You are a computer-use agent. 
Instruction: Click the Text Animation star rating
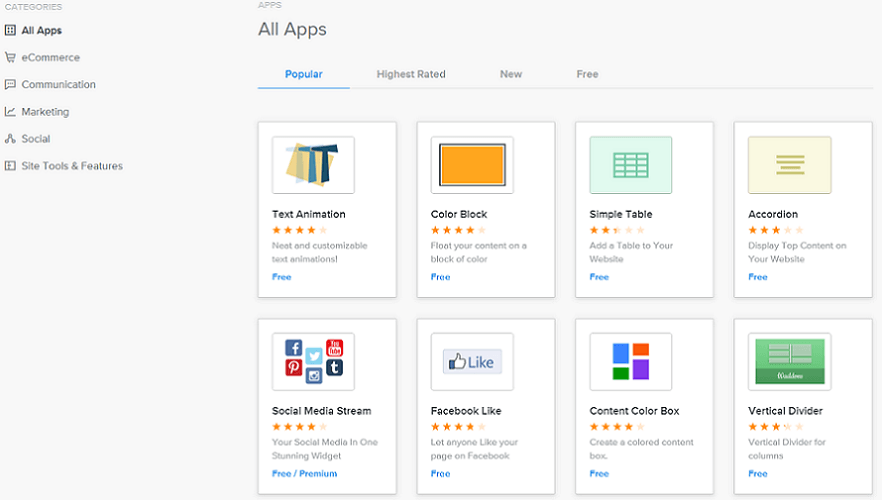coord(300,230)
